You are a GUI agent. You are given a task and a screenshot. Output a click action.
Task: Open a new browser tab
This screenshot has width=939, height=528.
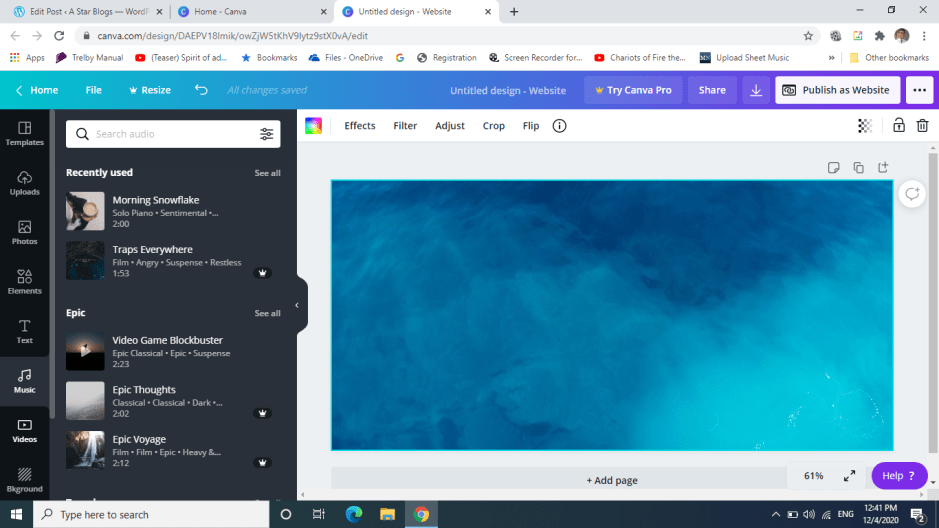click(514, 11)
